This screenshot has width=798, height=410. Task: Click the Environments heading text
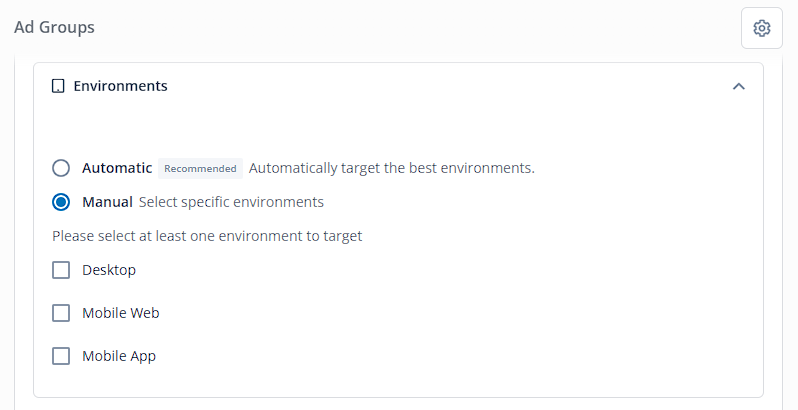coord(121,86)
